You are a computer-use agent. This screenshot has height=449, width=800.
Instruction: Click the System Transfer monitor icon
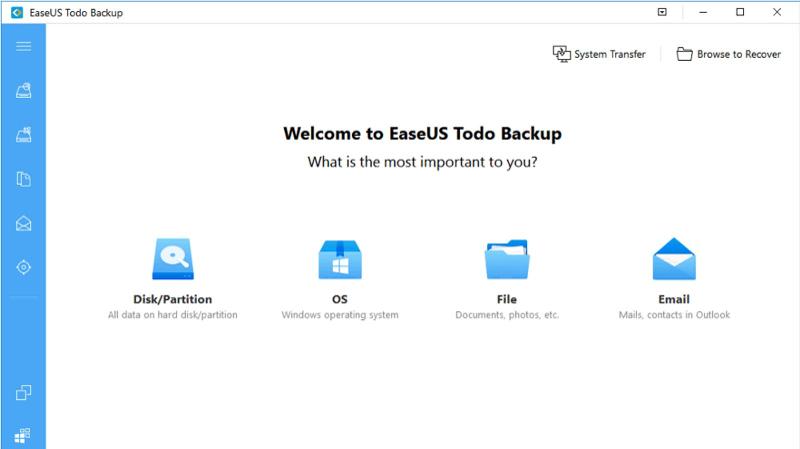[562, 54]
